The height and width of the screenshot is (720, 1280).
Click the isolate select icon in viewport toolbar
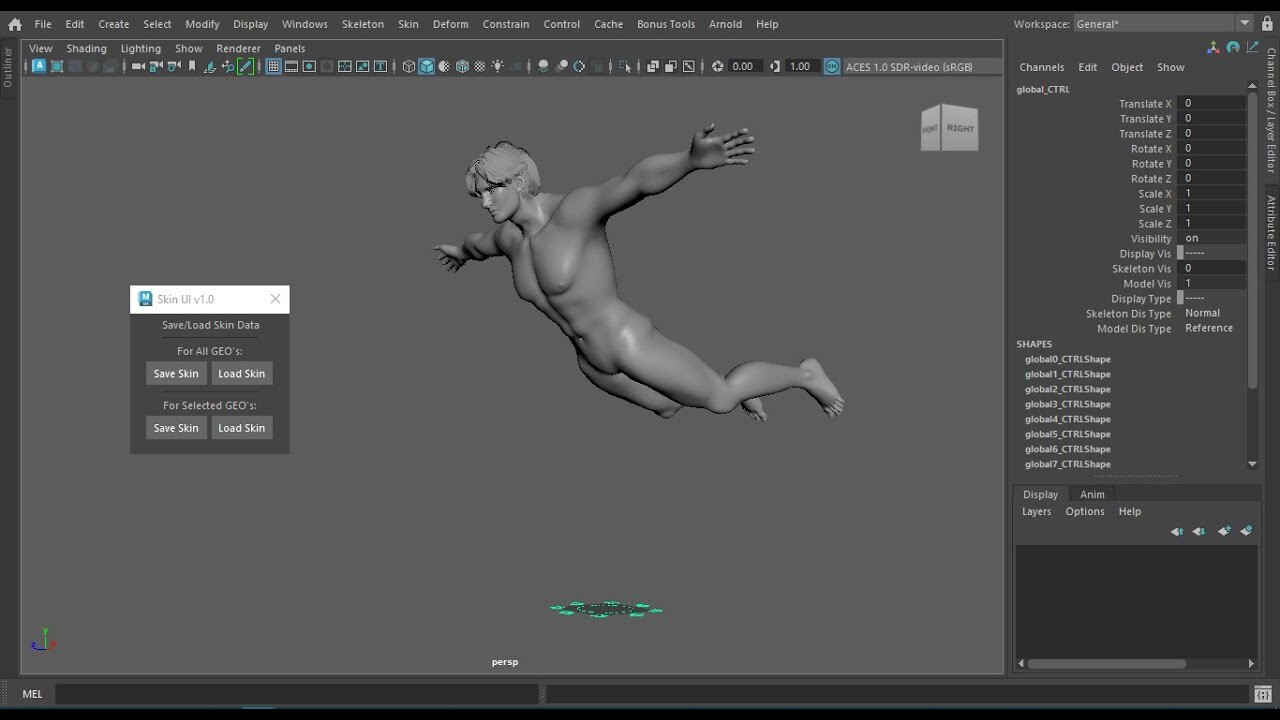point(624,66)
